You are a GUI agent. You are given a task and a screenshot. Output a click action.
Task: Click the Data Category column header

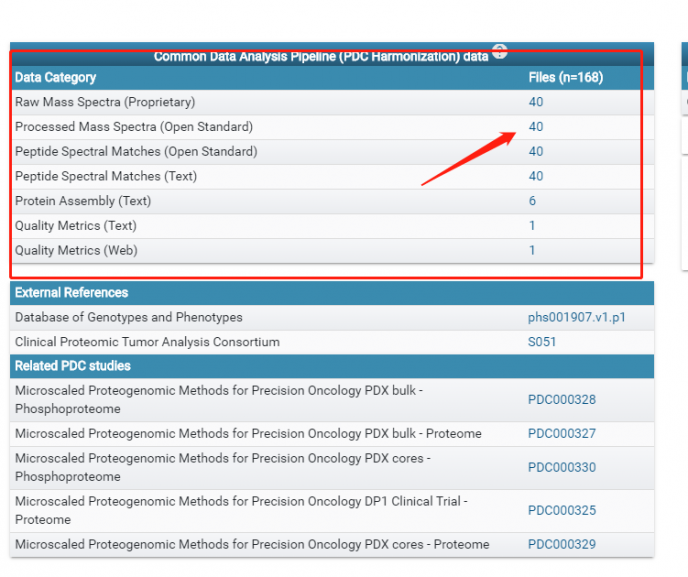pyautogui.click(x=56, y=78)
